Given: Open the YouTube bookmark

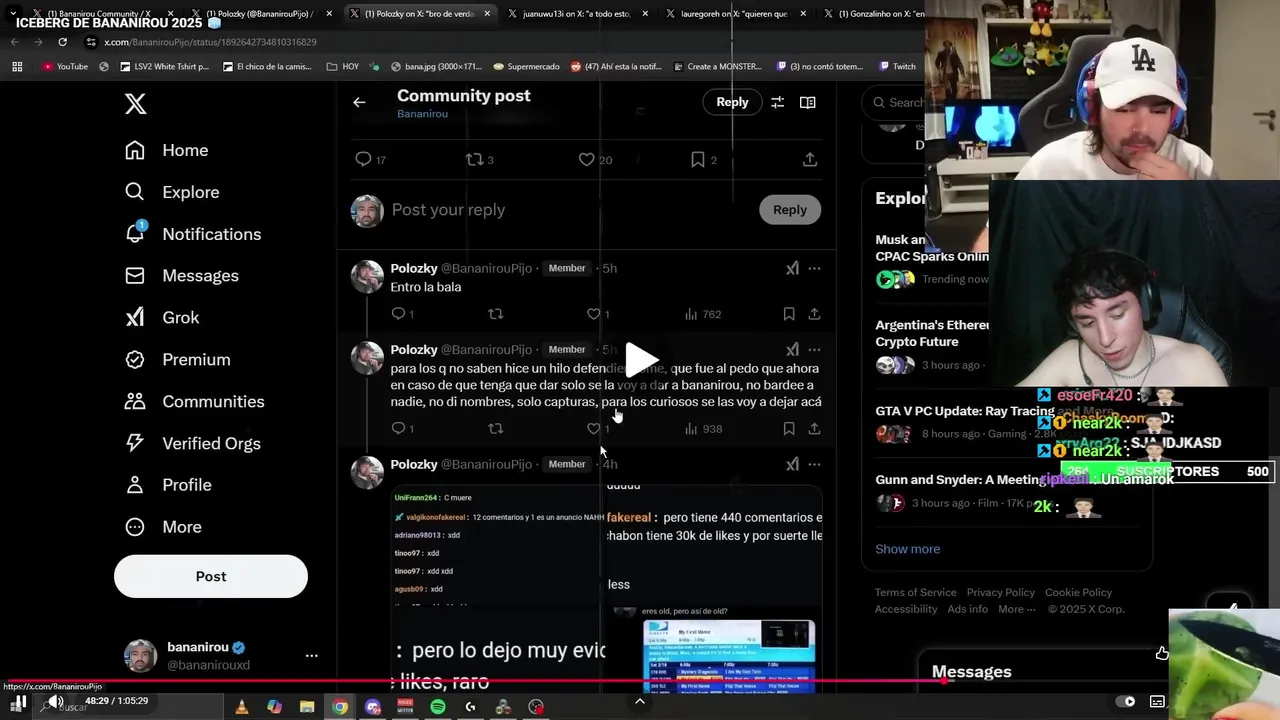Looking at the screenshot, I should [x=65, y=66].
